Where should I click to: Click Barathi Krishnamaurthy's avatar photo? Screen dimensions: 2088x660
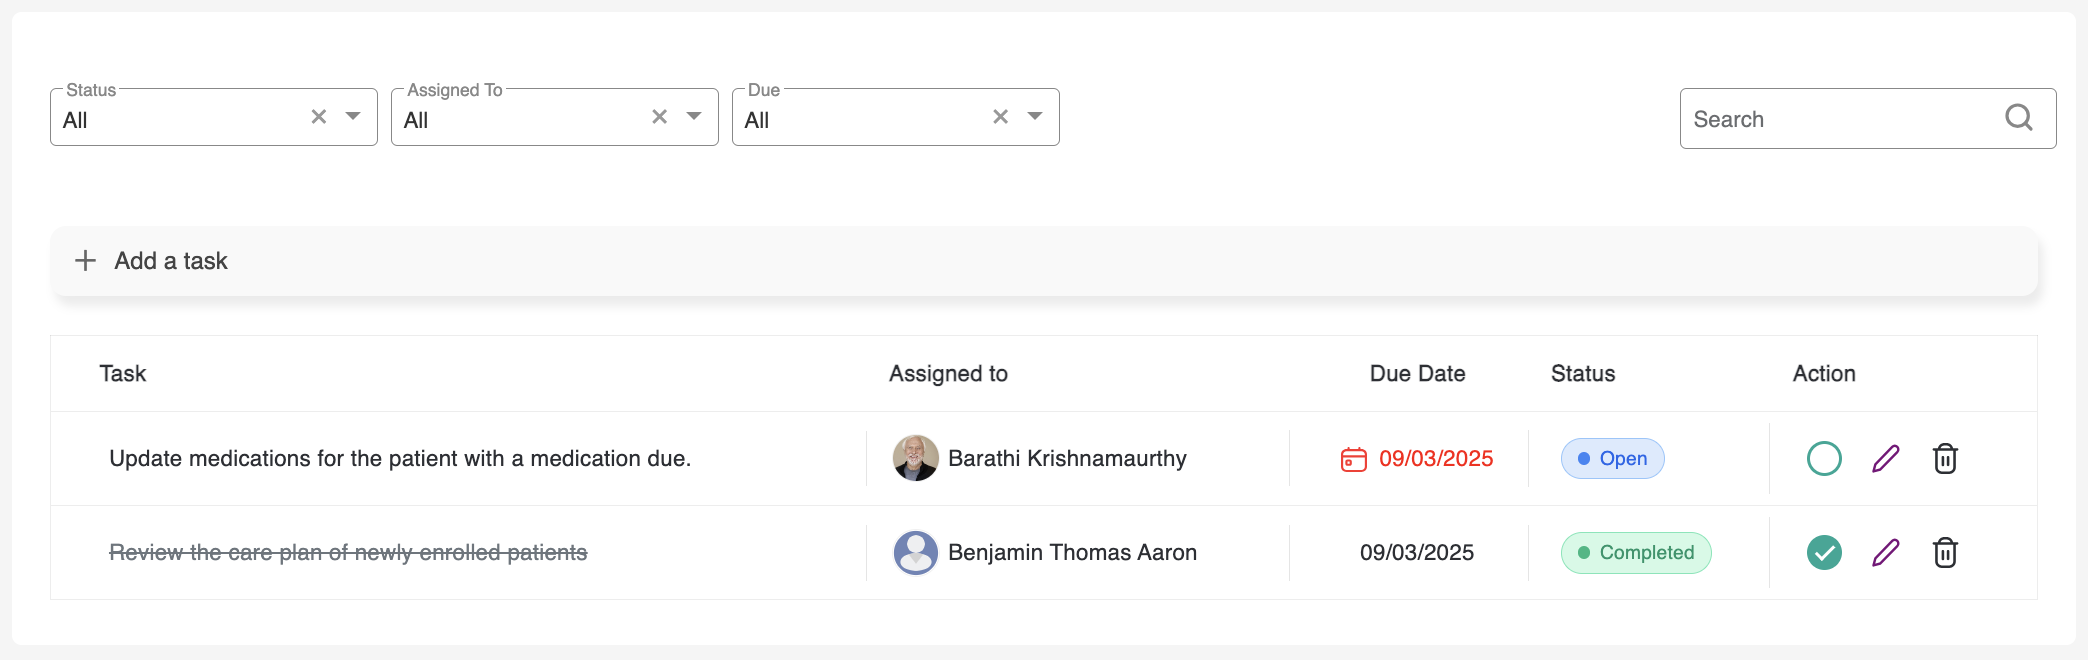(915, 458)
